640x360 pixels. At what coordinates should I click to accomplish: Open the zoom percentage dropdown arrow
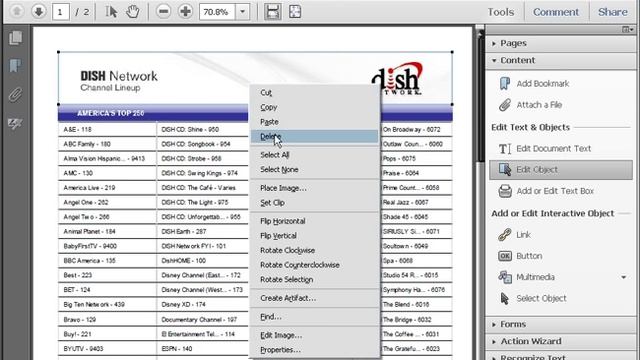pos(242,11)
